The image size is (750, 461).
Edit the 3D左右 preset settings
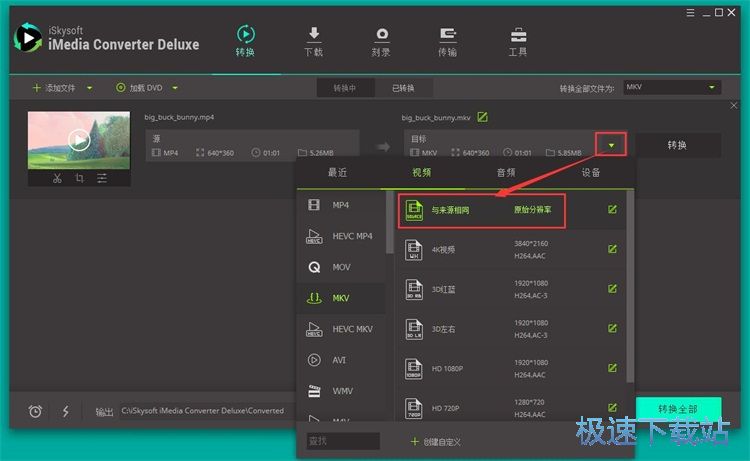click(612, 329)
